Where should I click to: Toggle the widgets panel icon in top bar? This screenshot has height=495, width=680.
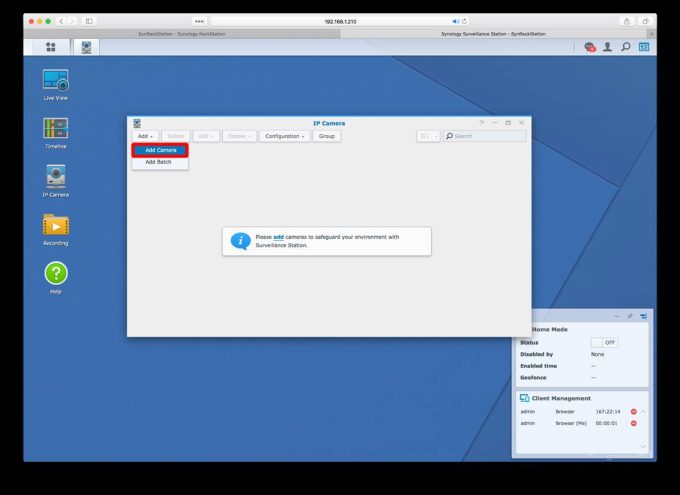[644, 47]
